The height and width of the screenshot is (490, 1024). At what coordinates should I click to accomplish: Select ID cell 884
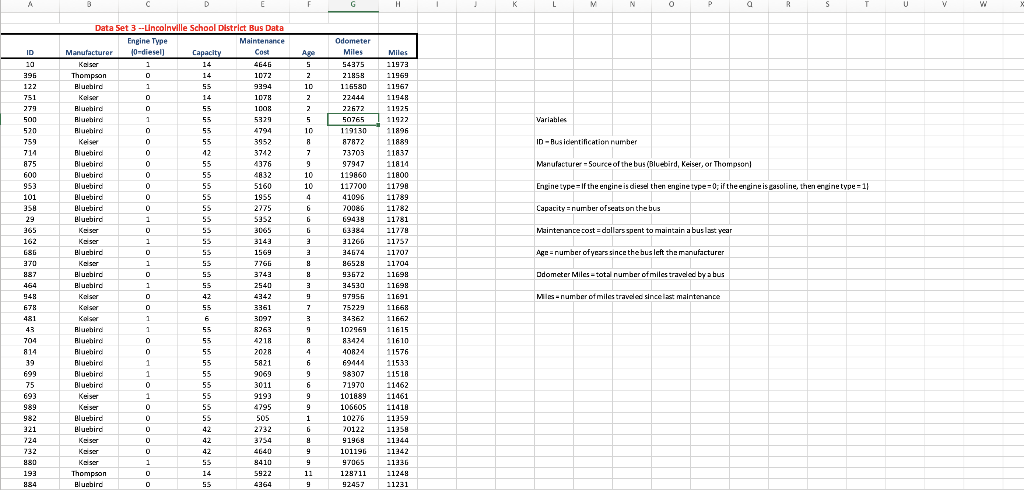[30, 483]
